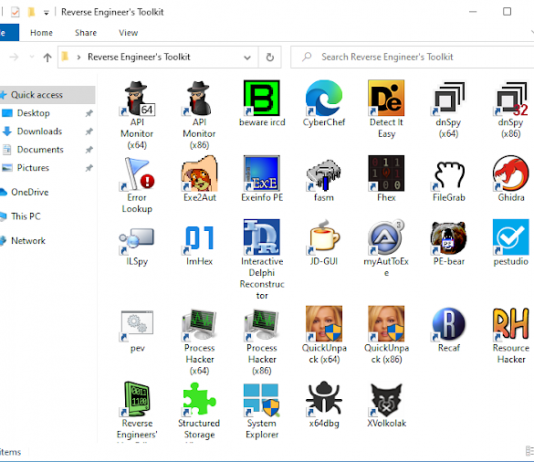534x462 pixels.
Task: Unpin Downloads using its pin icon
Action: [x=89, y=131]
